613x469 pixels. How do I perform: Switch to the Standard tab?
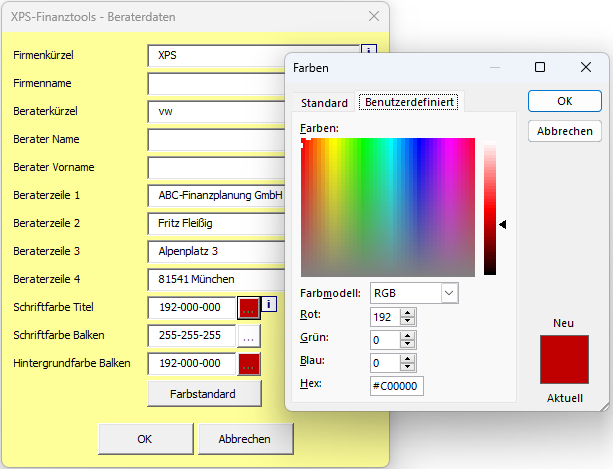coord(324,103)
